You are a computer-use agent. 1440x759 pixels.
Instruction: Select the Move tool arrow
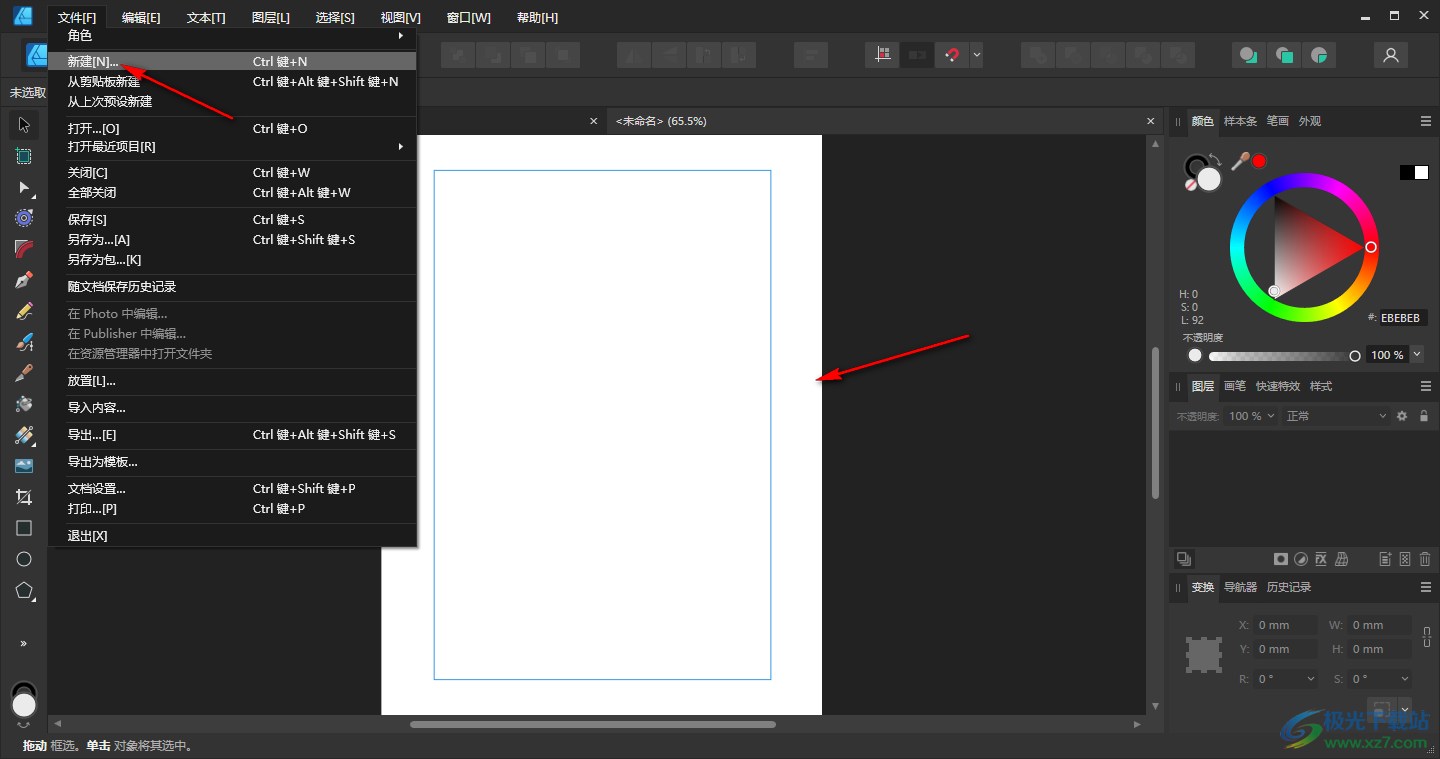coord(24,125)
